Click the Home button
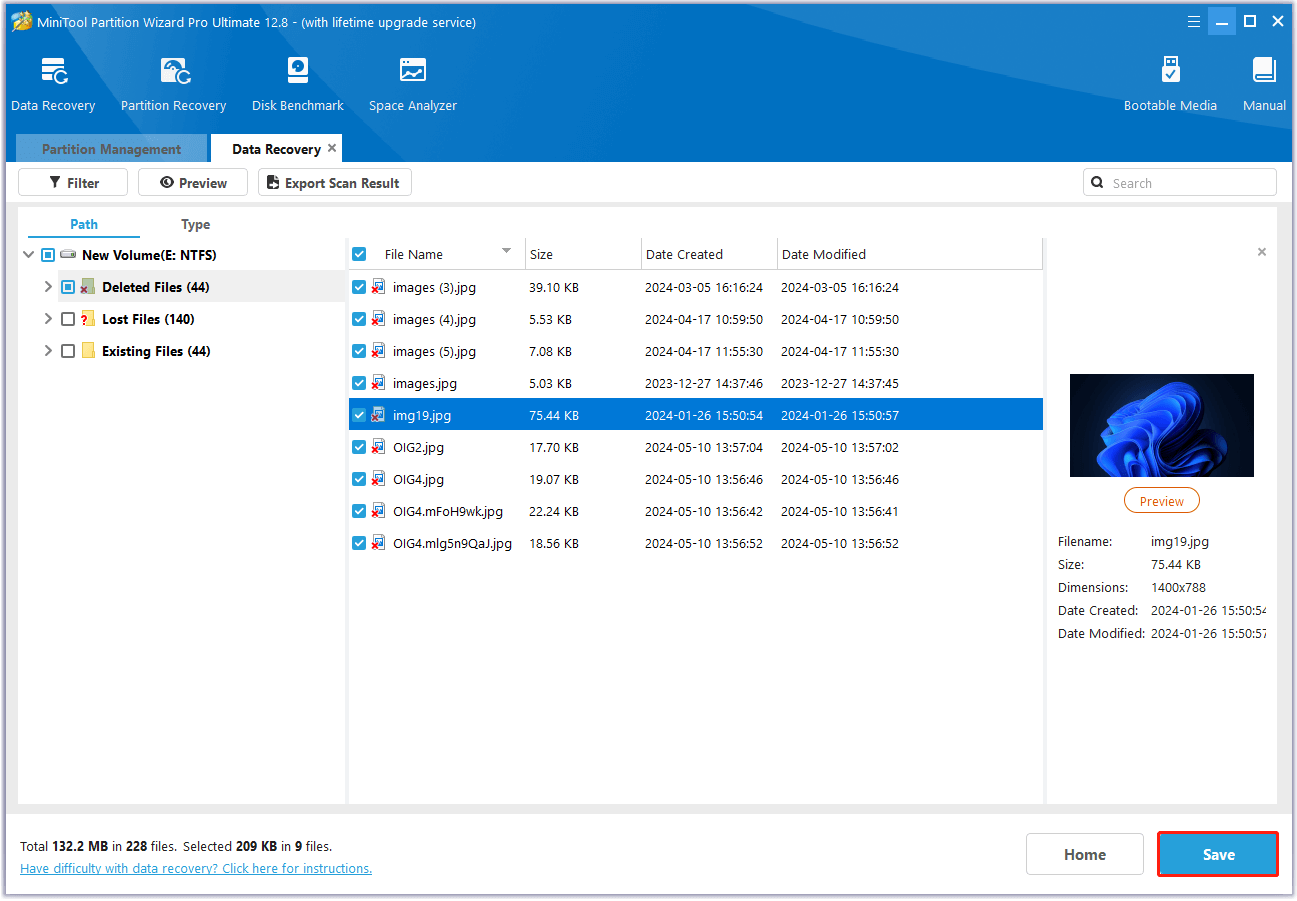Image resolution: width=1297 pixels, height=901 pixels. point(1084,855)
